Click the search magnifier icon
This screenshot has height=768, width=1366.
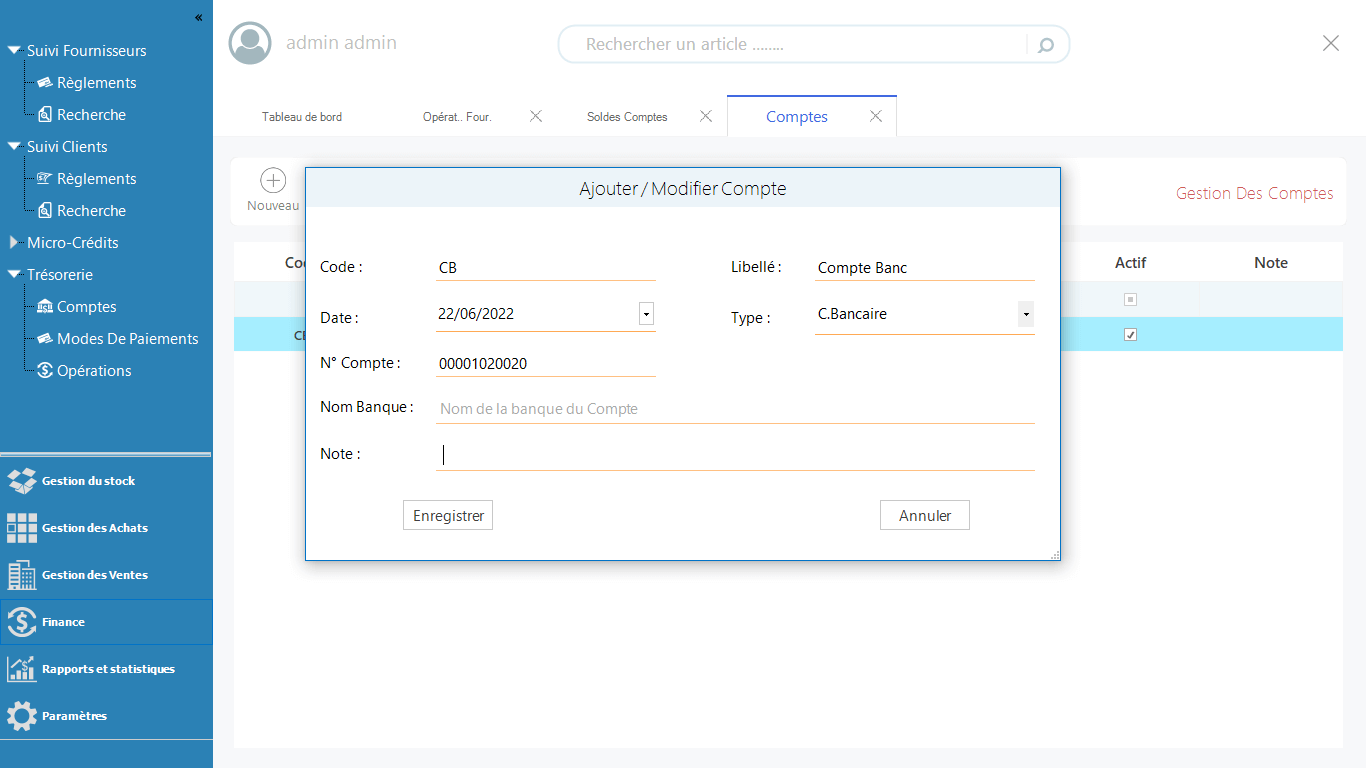(1046, 45)
